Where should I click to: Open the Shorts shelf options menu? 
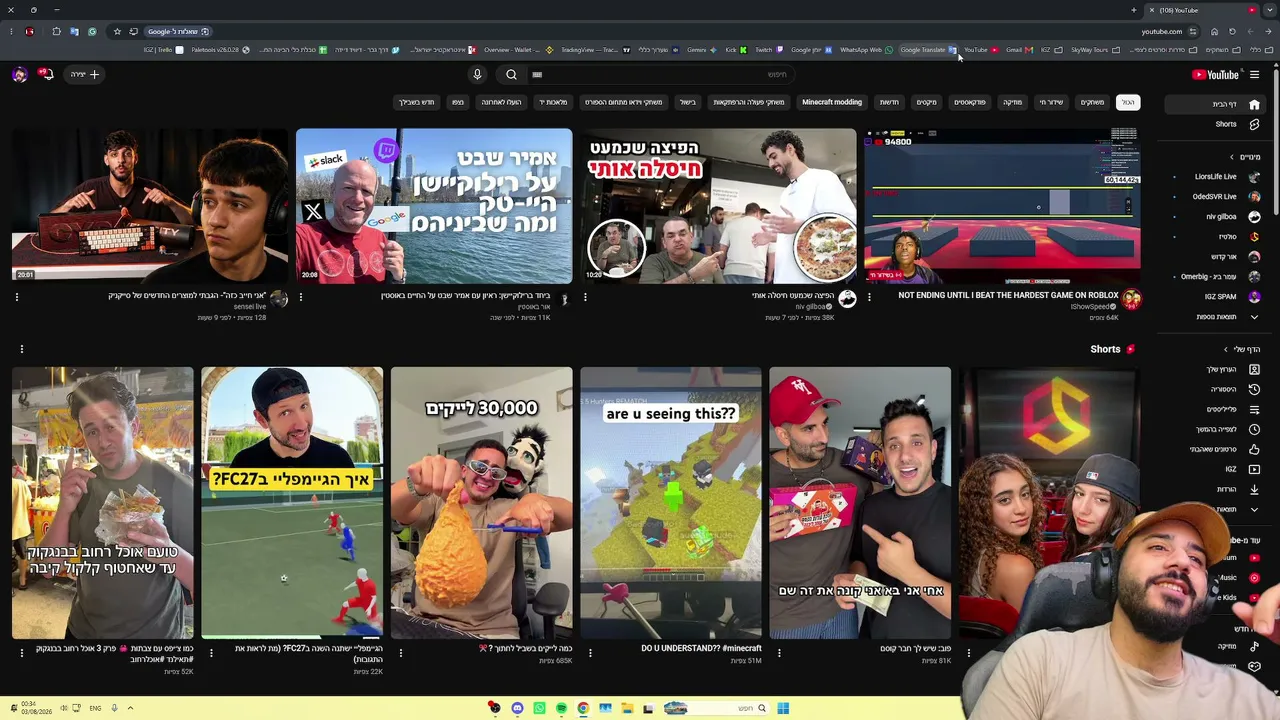(21, 349)
